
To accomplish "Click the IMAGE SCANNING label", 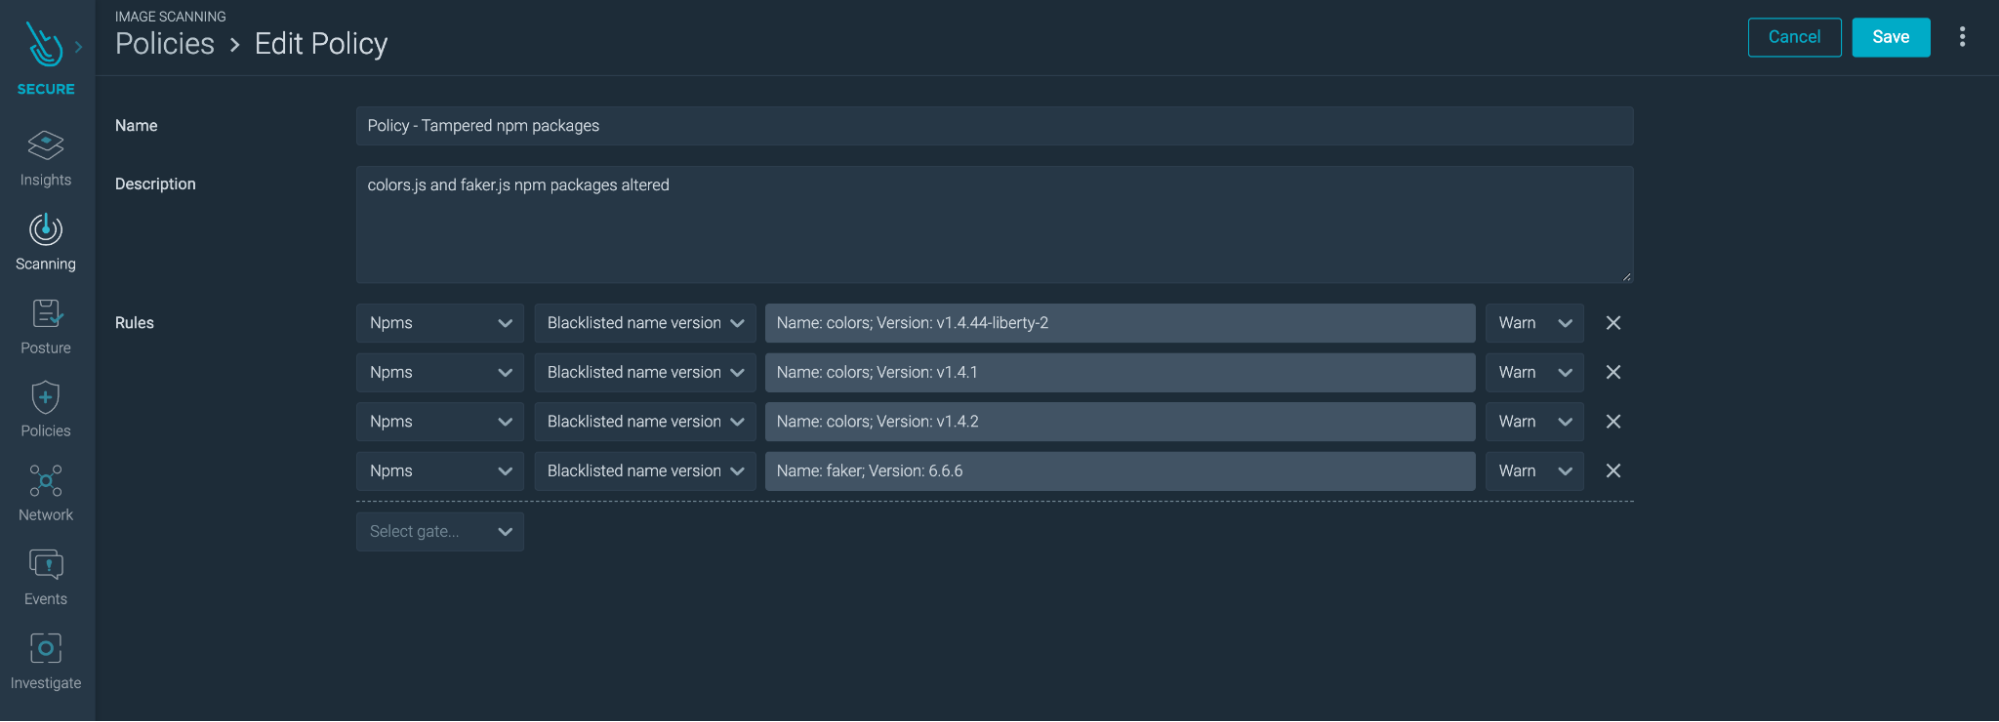I will click(170, 16).
